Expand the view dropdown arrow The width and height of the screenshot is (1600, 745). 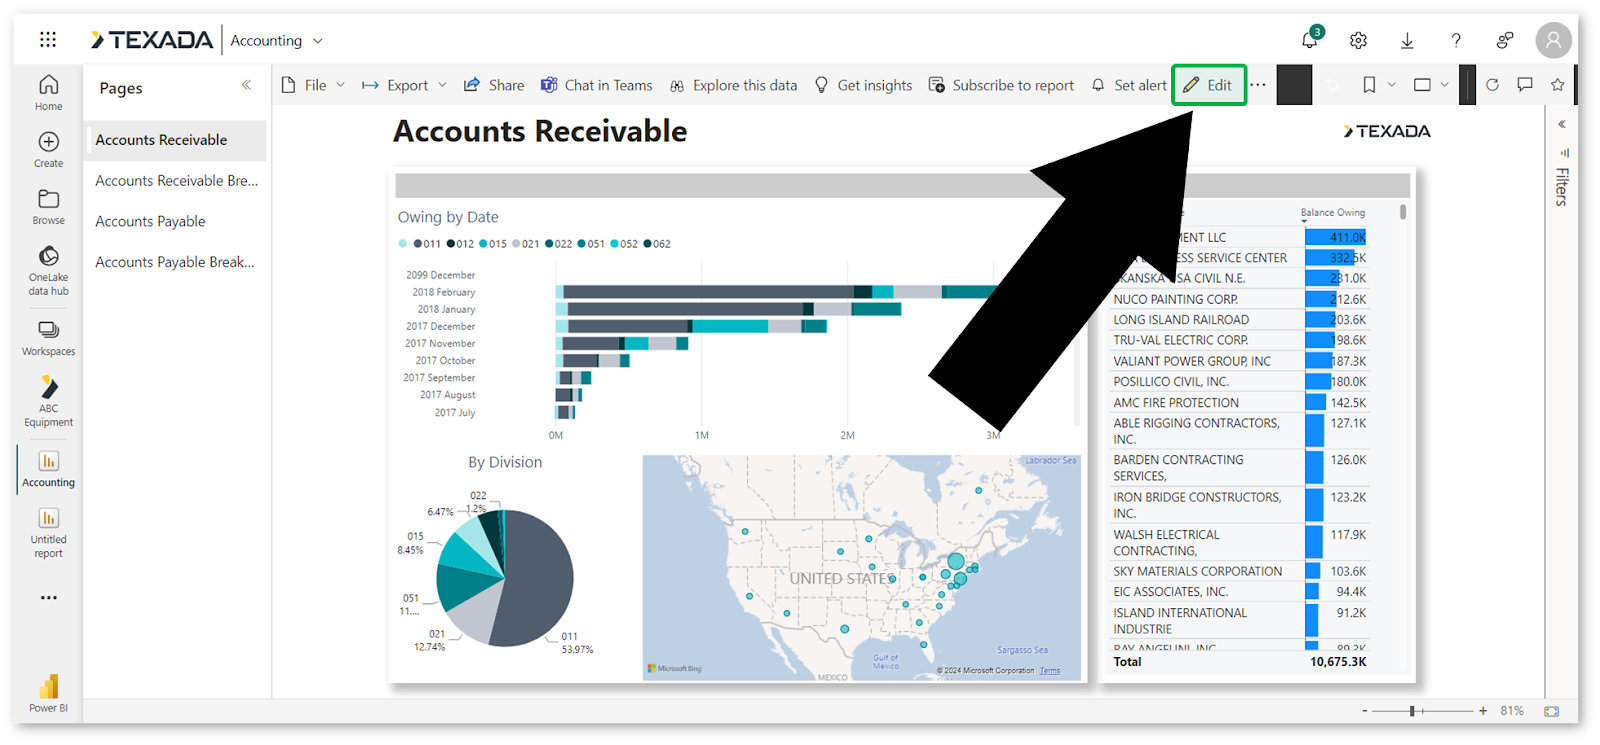(1444, 85)
